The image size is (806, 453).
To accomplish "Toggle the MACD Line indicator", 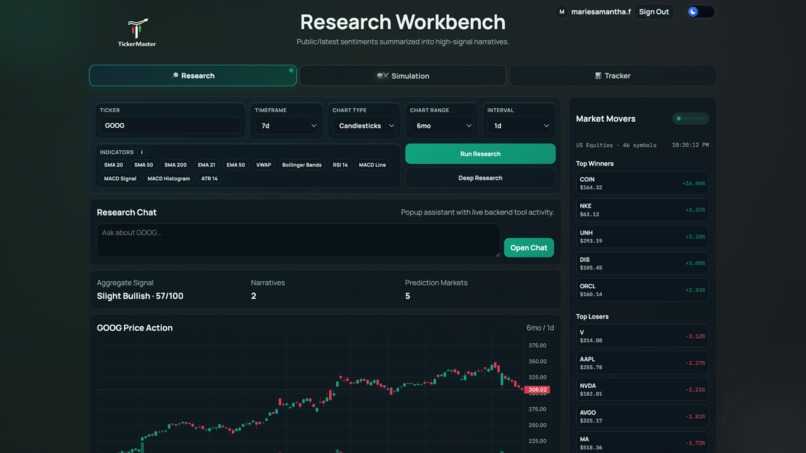I will [372, 165].
